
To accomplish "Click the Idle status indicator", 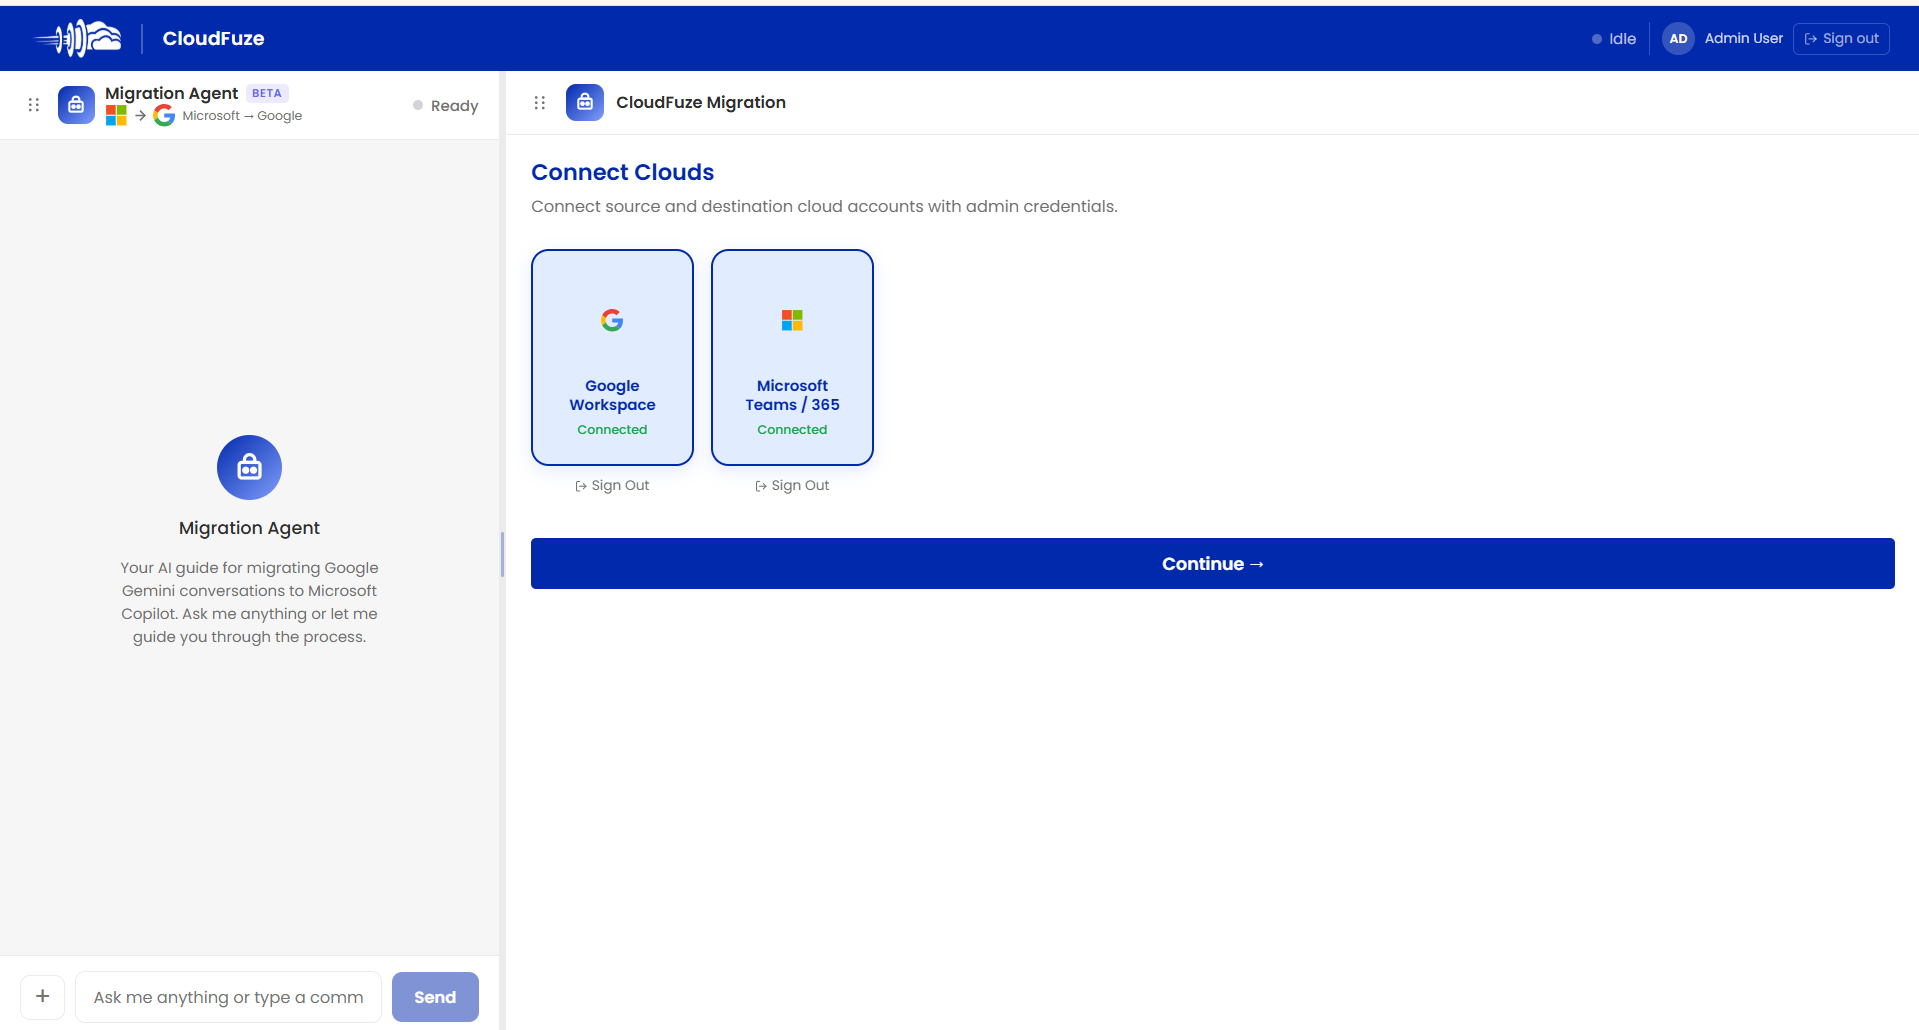I will tap(1614, 39).
